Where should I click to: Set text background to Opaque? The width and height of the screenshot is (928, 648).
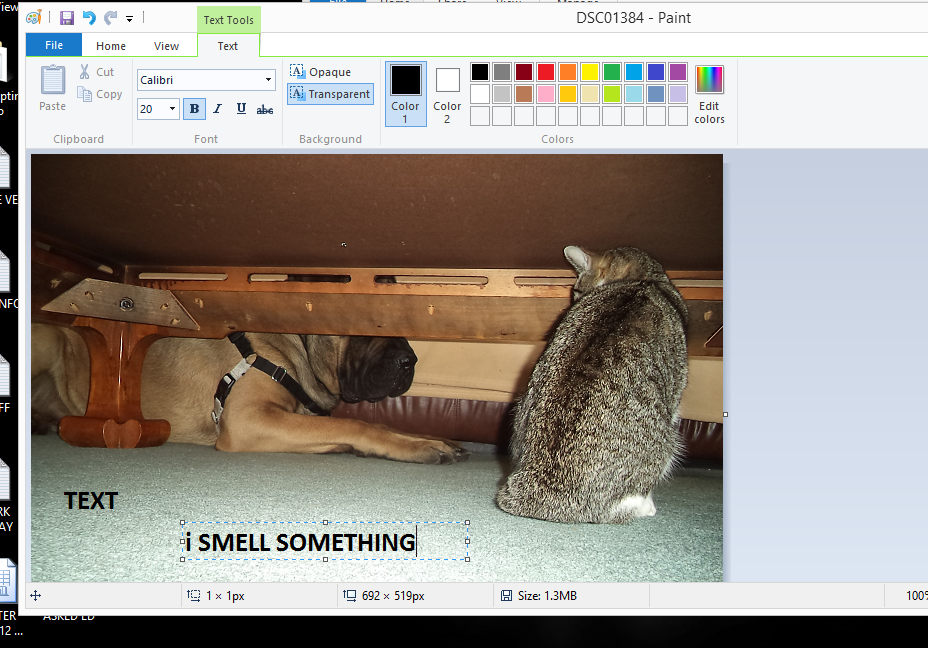(x=321, y=72)
